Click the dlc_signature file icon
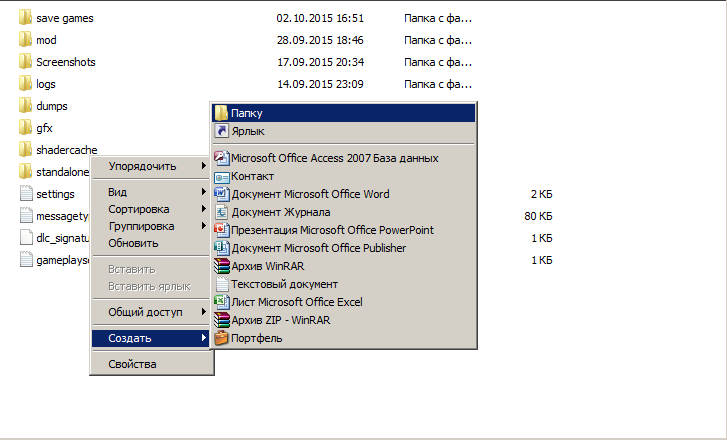 tap(26, 238)
